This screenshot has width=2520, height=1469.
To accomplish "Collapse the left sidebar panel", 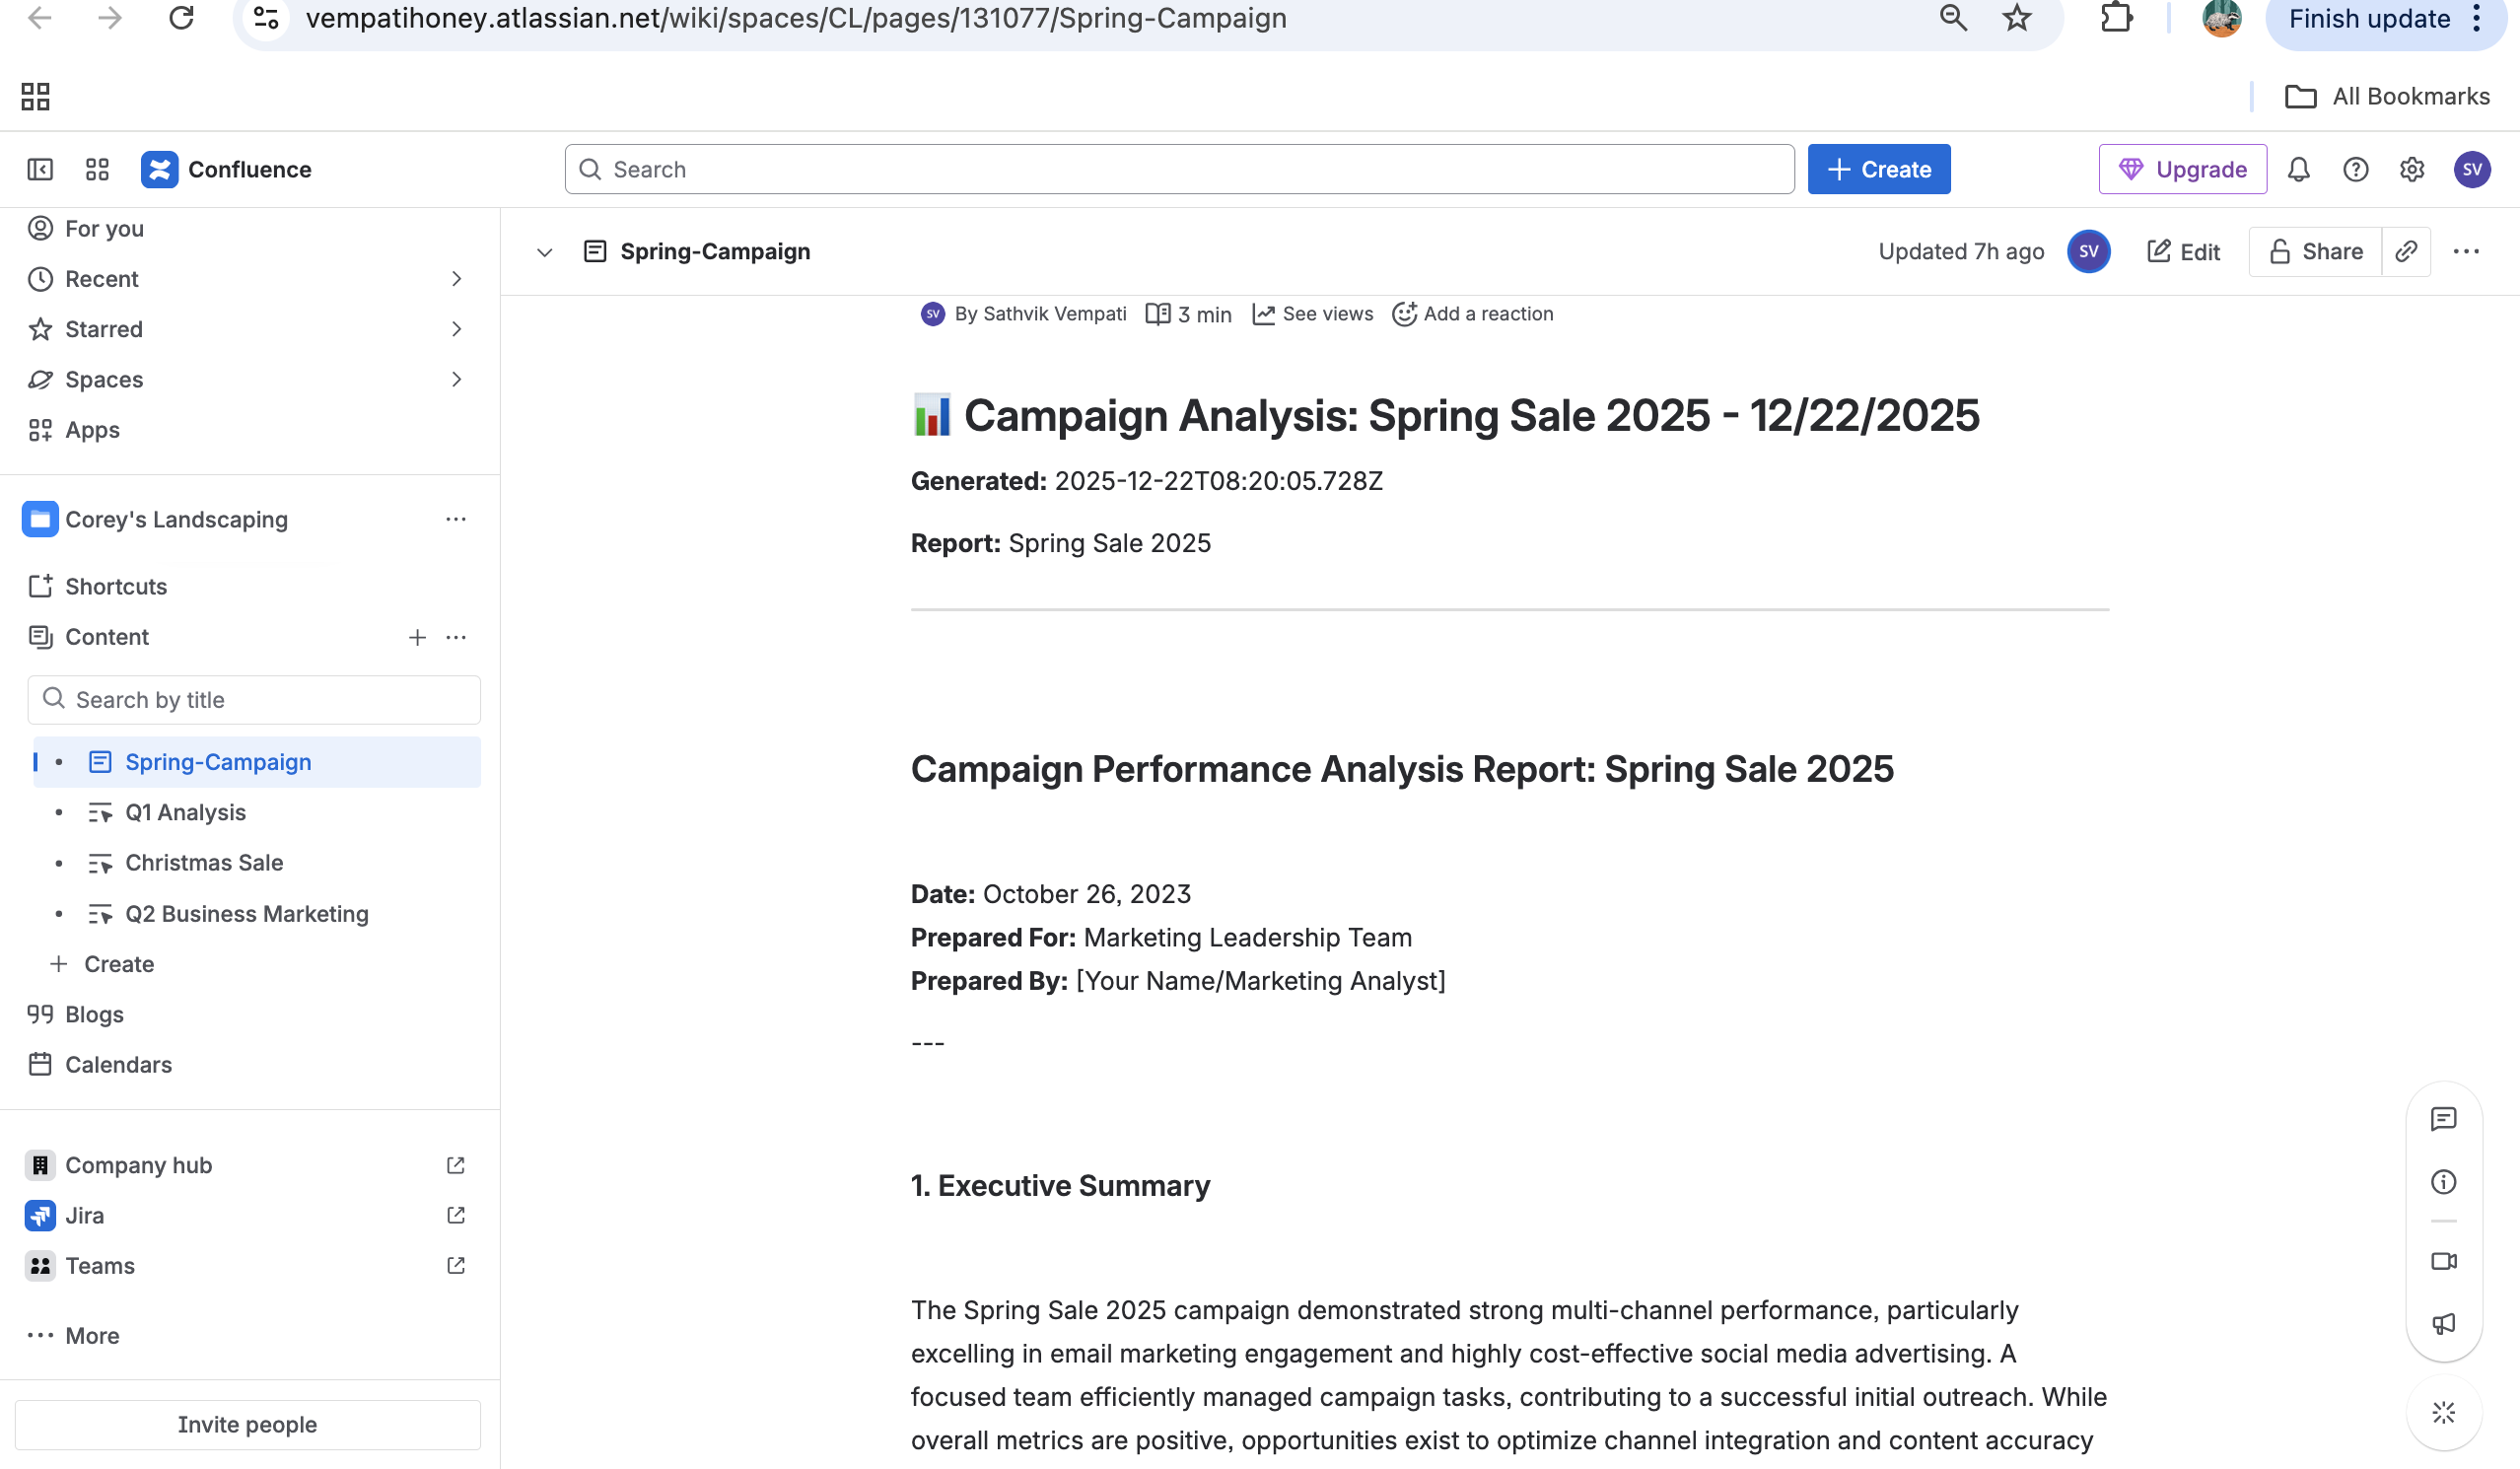I will pyautogui.click(x=40, y=169).
